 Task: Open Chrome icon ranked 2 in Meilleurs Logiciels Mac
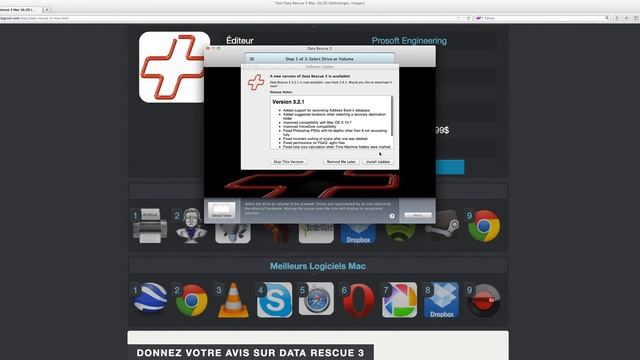pyautogui.click(x=191, y=300)
